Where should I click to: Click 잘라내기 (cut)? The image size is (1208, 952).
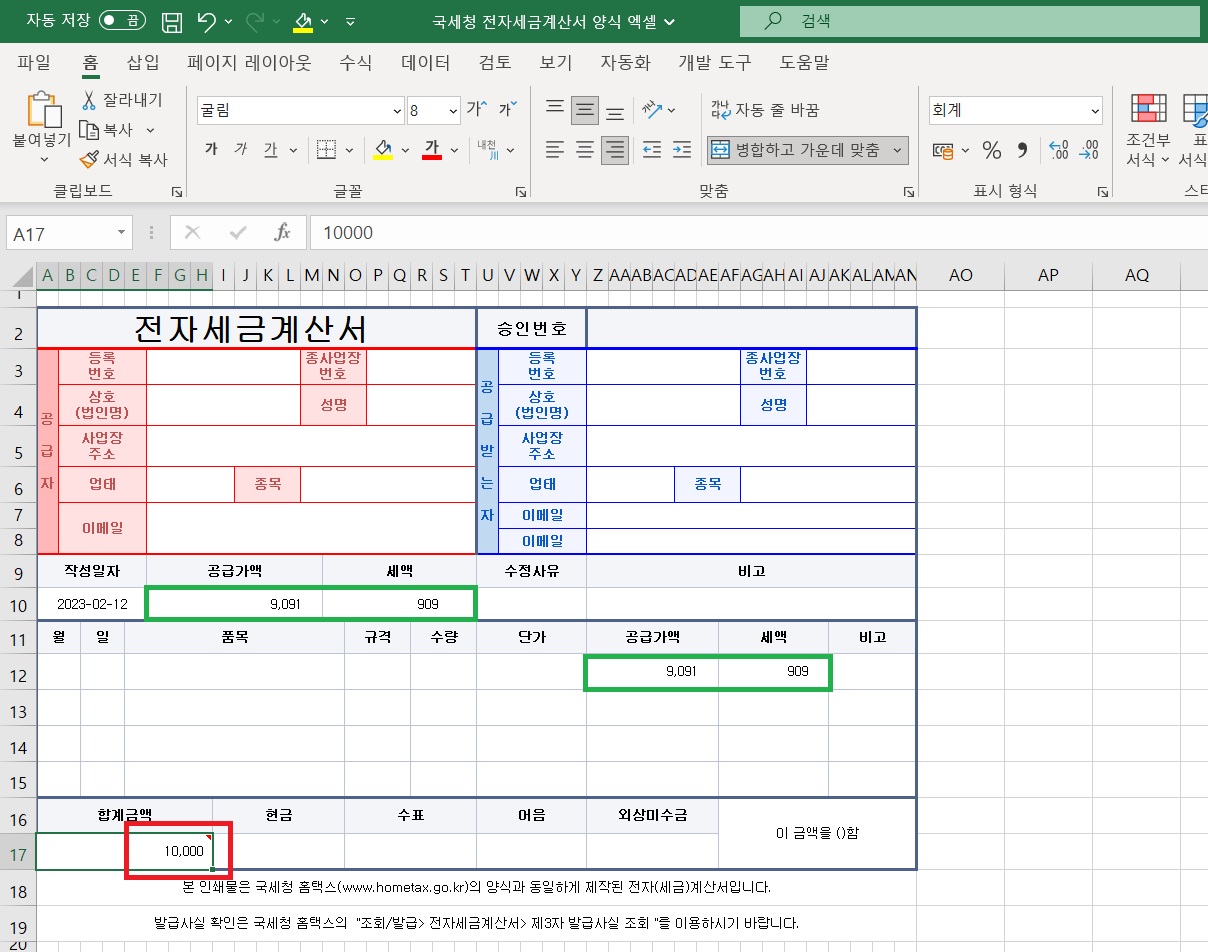121,100
